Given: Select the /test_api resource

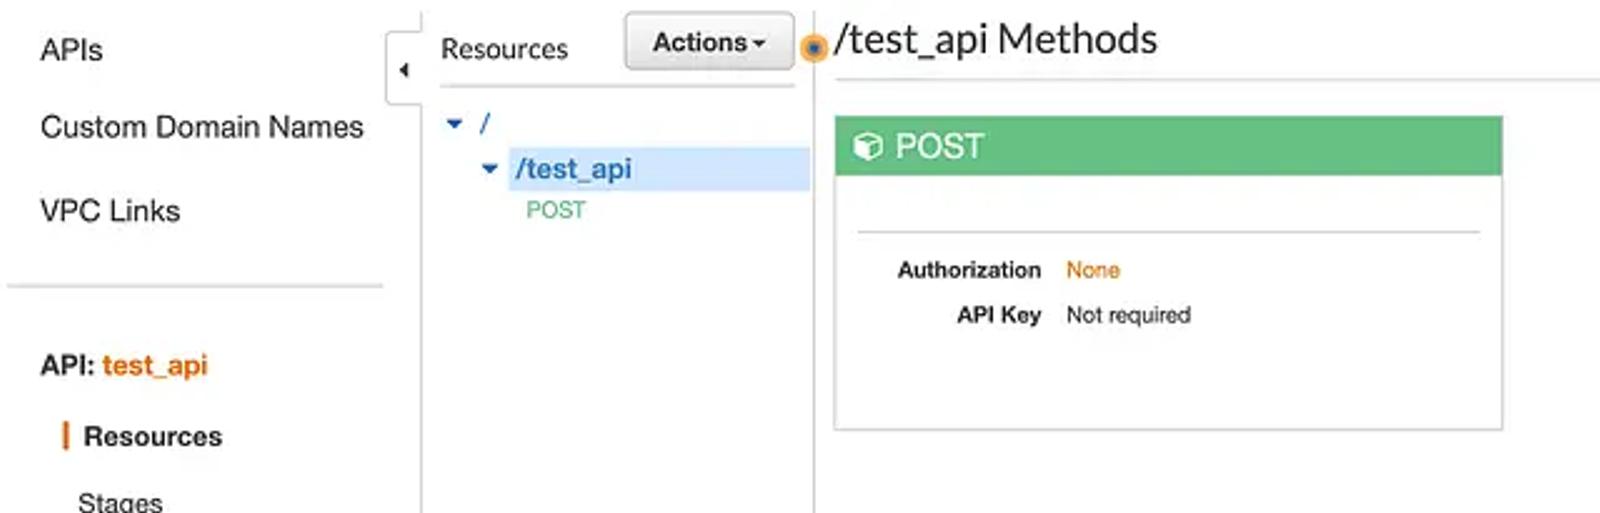Looking at the screenshot, I should click(x=573, y=169).
